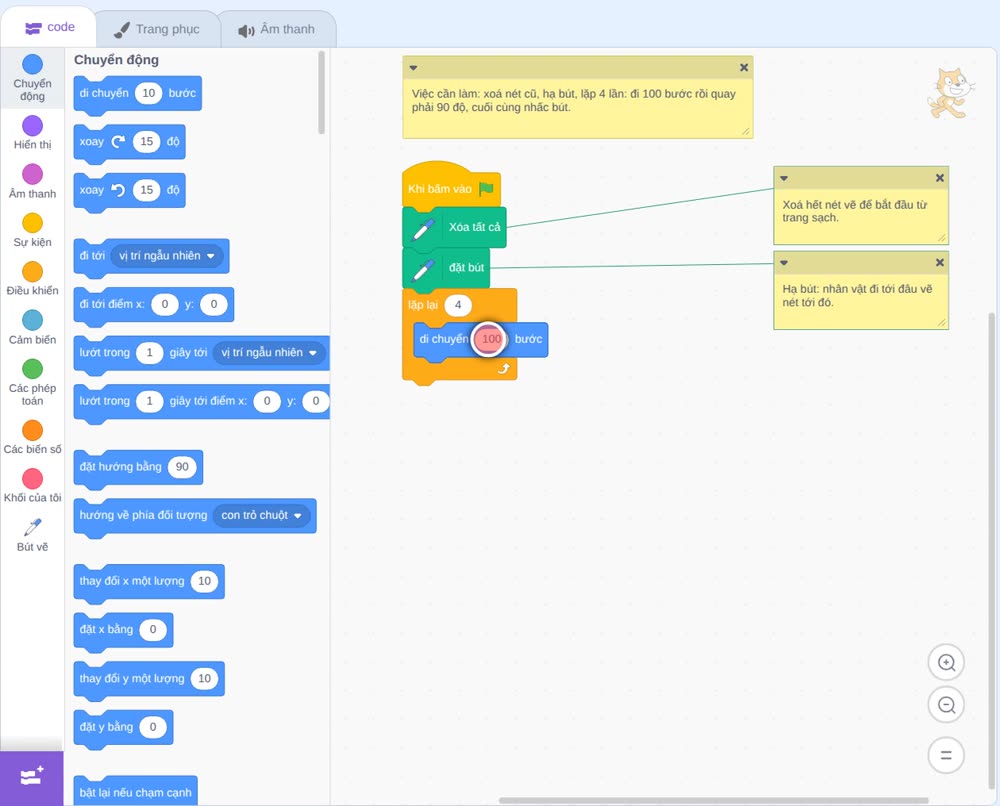The height and width of the screenshot is (806, 1000).
Task: Close the 'Hạ bút' comment
Action: point(939,263)
